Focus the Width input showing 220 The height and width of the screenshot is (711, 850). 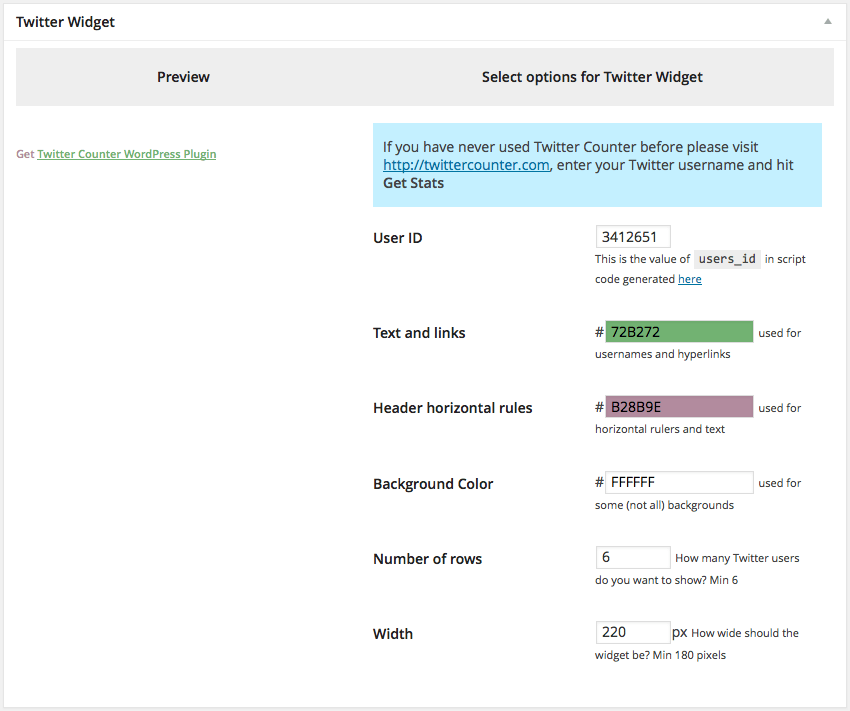coord(633,632)
